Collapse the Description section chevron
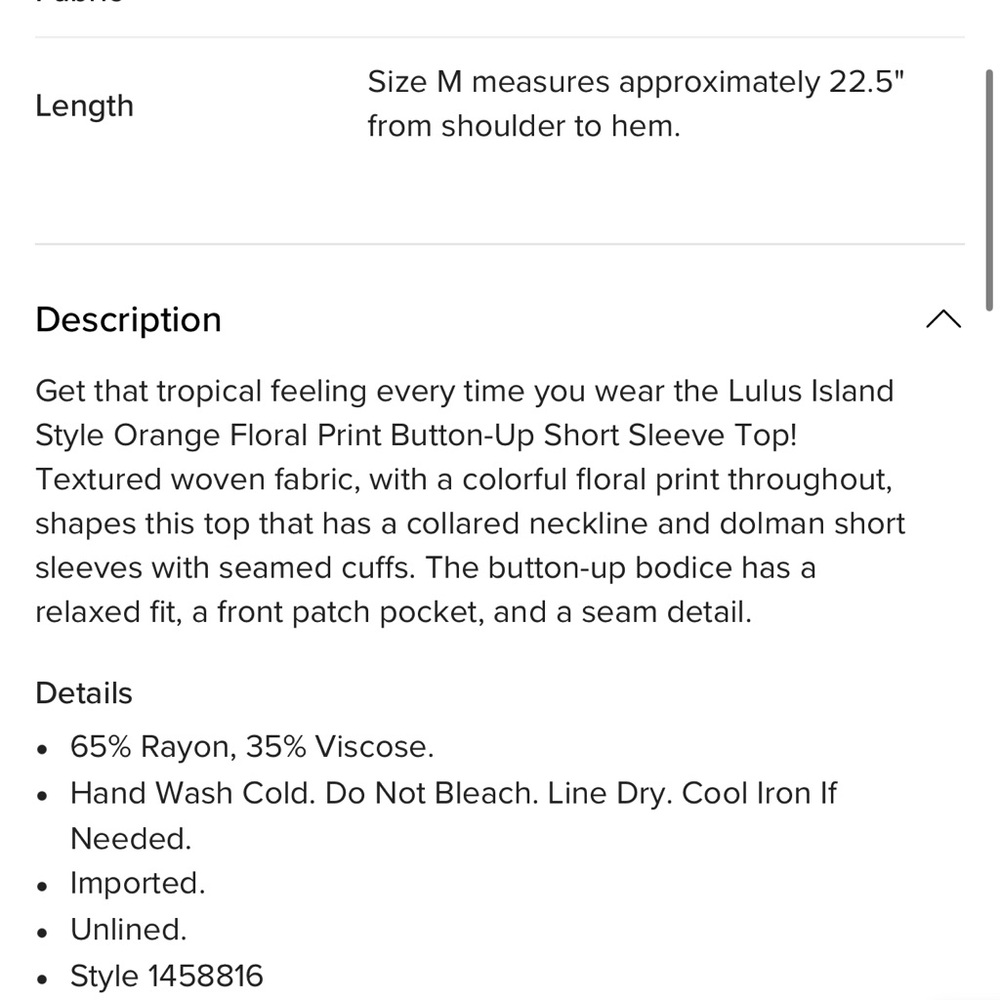This screenshot has width=1000, height=1000. point(943,319)
